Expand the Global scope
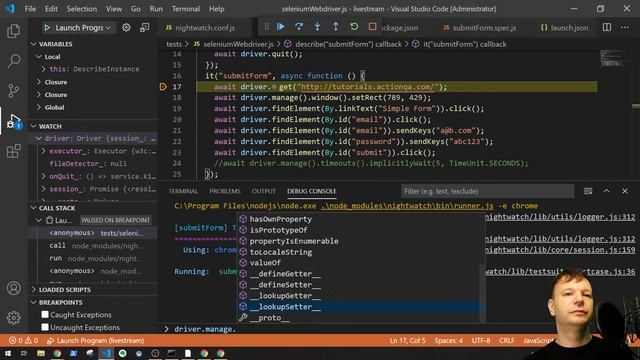Screen dimensions: 640x360 (39, 107)
